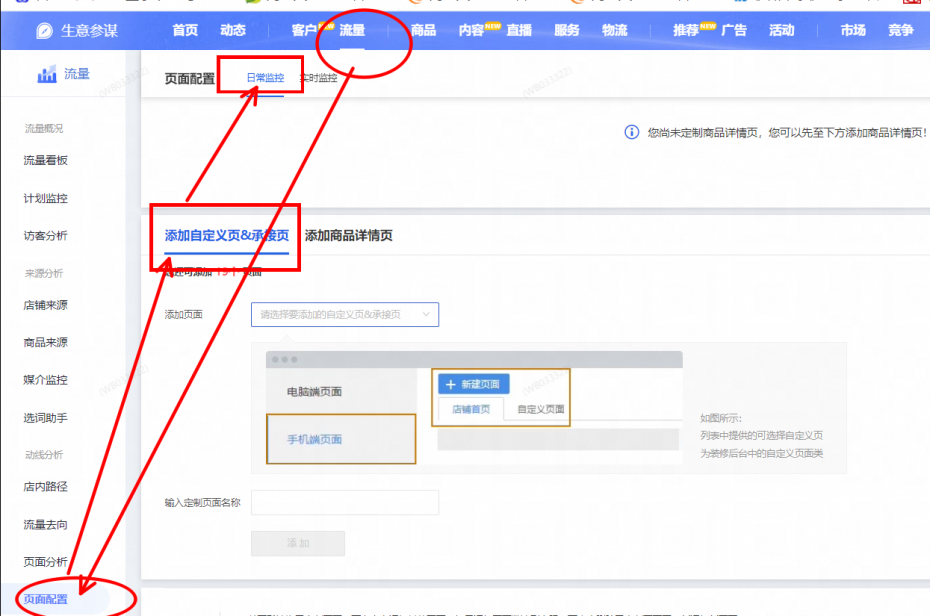This screenshot has width=930, height=616.
Task: Open 选词助手 in the sidebar
Action: click(x=46, y=418)
